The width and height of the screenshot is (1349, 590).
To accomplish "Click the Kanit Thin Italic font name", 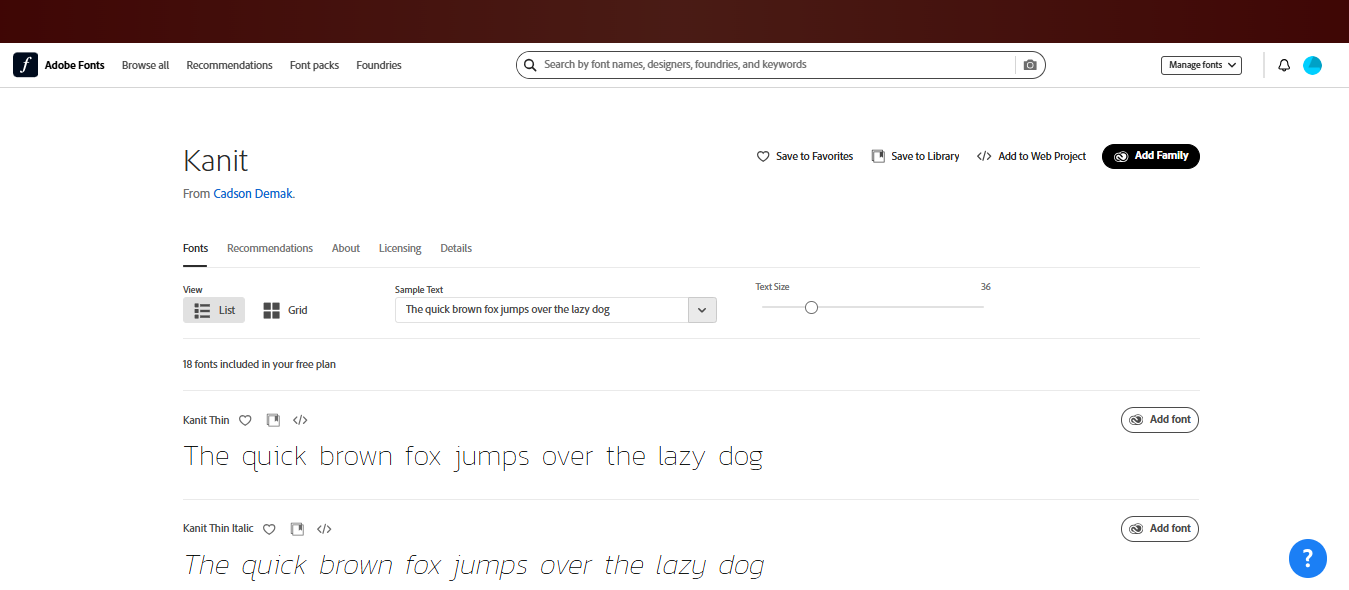I will click(218, 528).
